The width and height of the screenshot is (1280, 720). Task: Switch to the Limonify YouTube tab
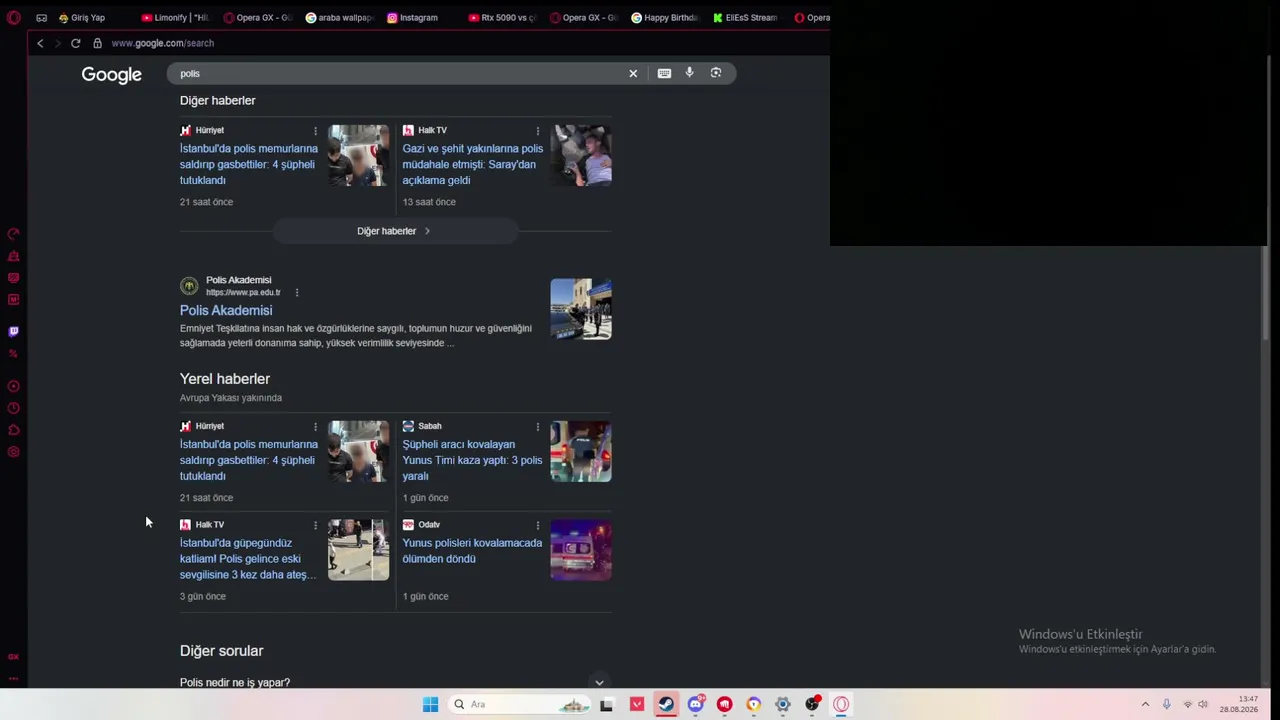click(175, 17)
